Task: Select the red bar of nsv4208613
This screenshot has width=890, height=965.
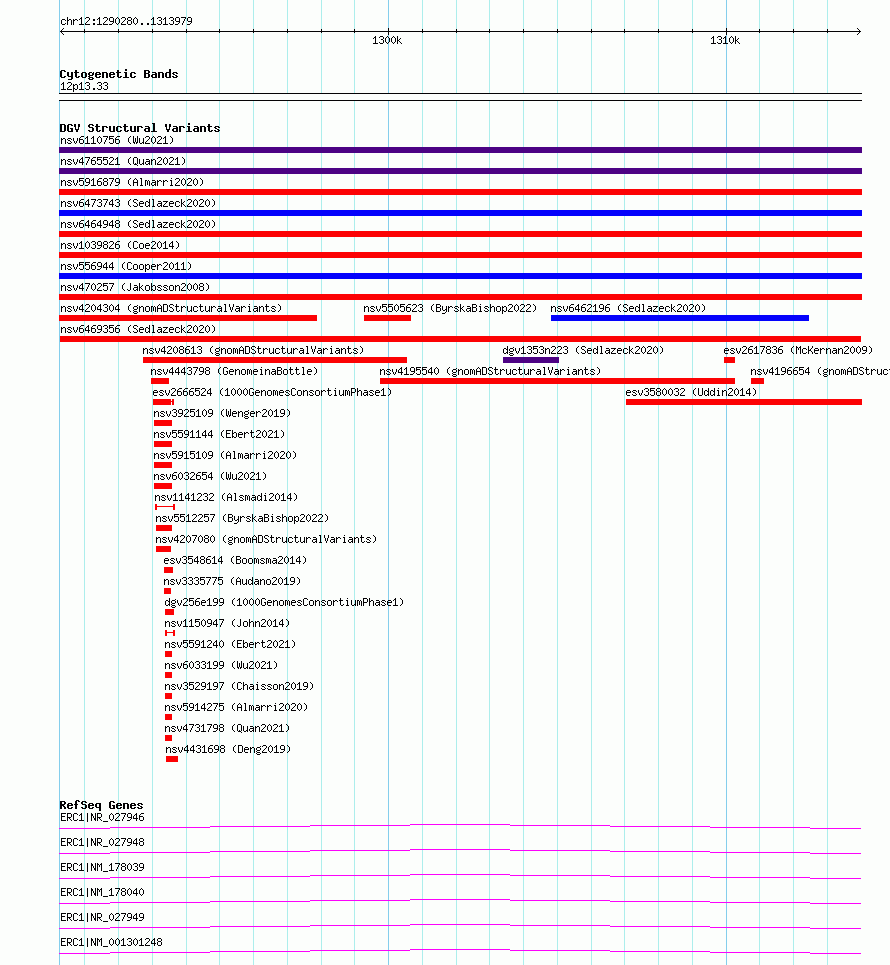Action: click(x=275, y=360)
